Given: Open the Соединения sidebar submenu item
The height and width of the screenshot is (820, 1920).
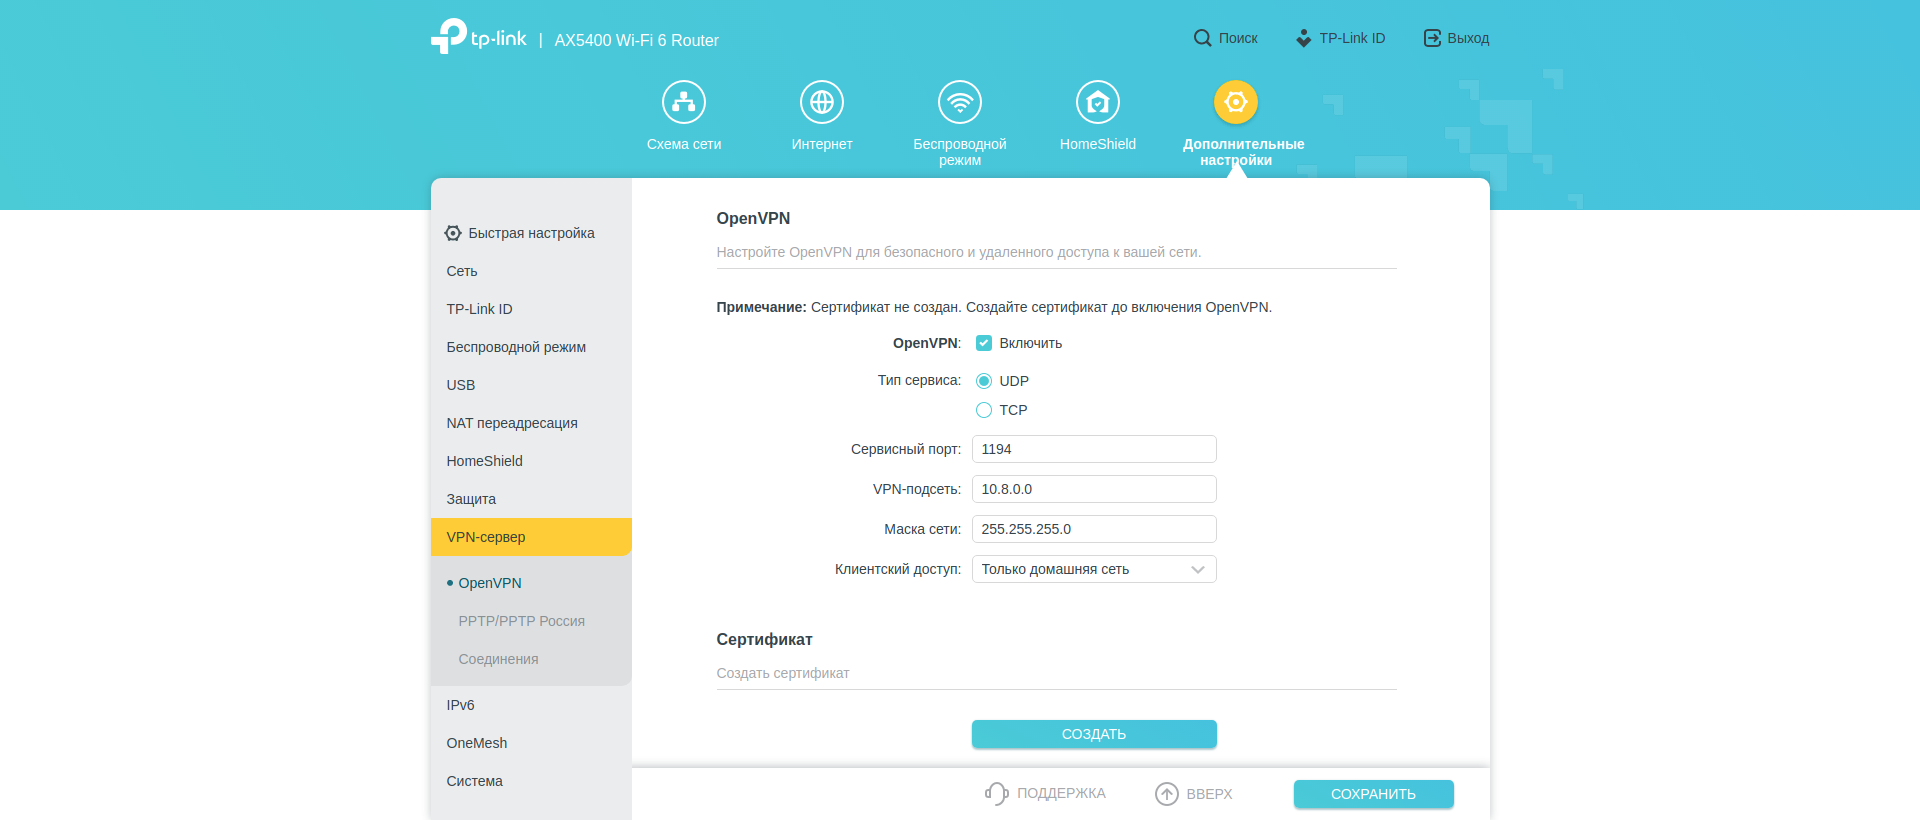Looking at the screenshot, I should 498,659.
